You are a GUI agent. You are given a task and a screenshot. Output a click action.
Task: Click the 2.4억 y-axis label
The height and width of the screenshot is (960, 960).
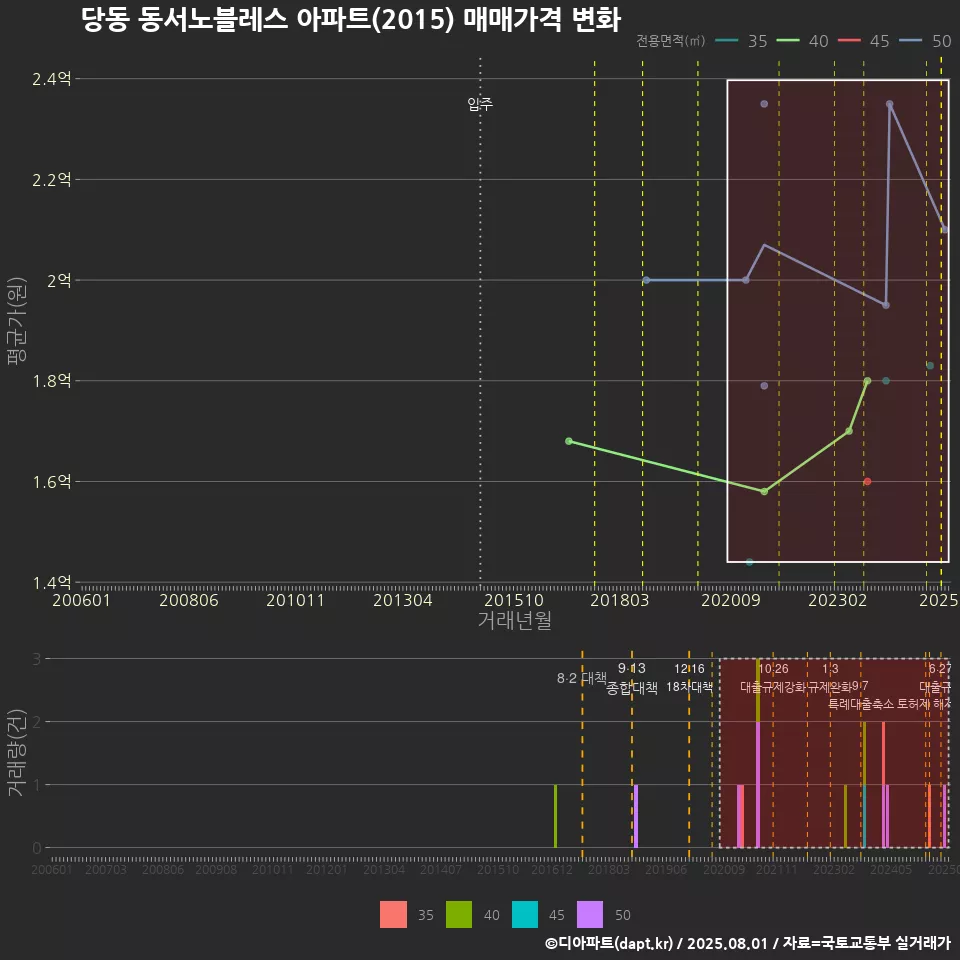[51, 79]
